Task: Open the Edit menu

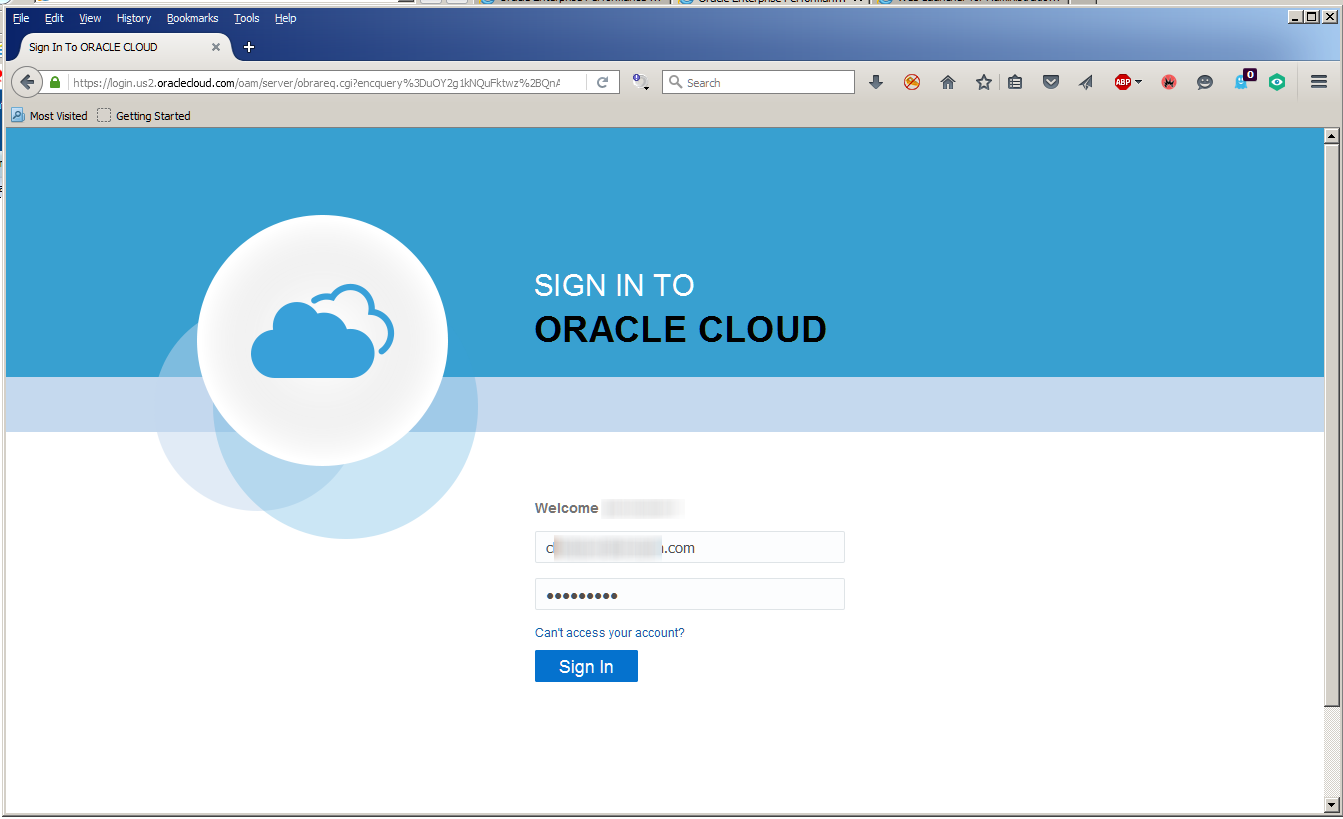Action: pos(54,18)
